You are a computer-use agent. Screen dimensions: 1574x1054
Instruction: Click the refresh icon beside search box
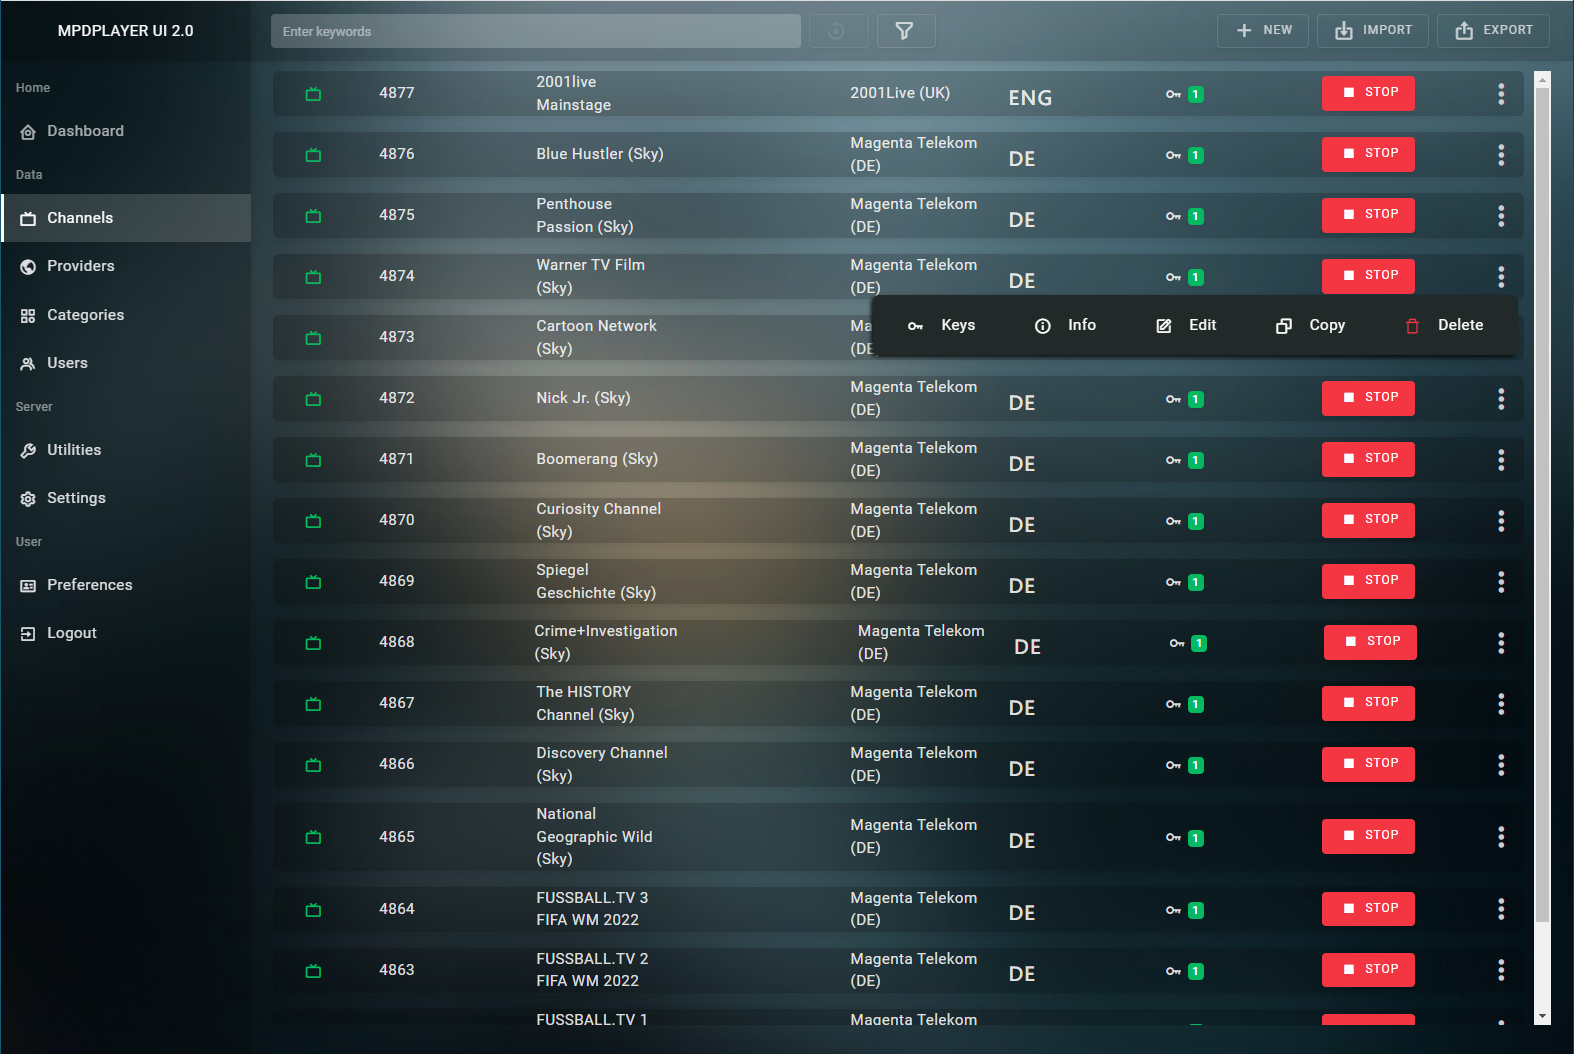click(836, 31)
